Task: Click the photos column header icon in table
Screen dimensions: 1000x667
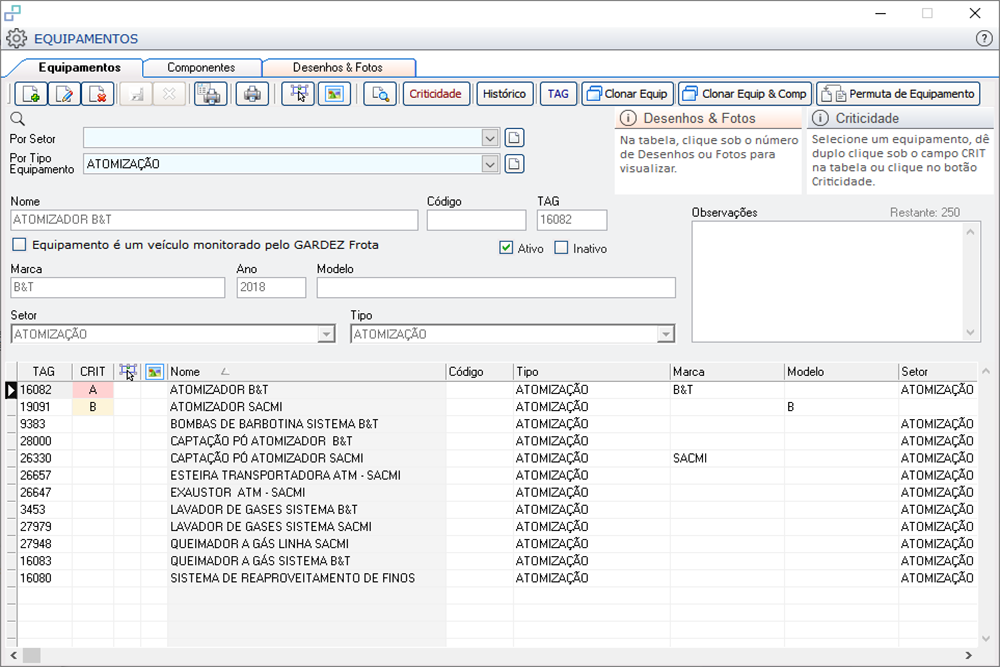Action: pos(154,372)
